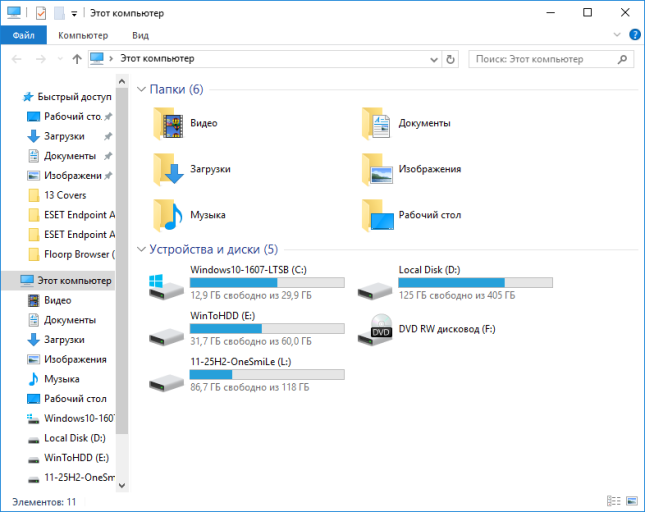Click the sidebar scrollbar down arrow
Image resolution: width=645 pixels, height=512 pixels.
[x=122, y=486]
